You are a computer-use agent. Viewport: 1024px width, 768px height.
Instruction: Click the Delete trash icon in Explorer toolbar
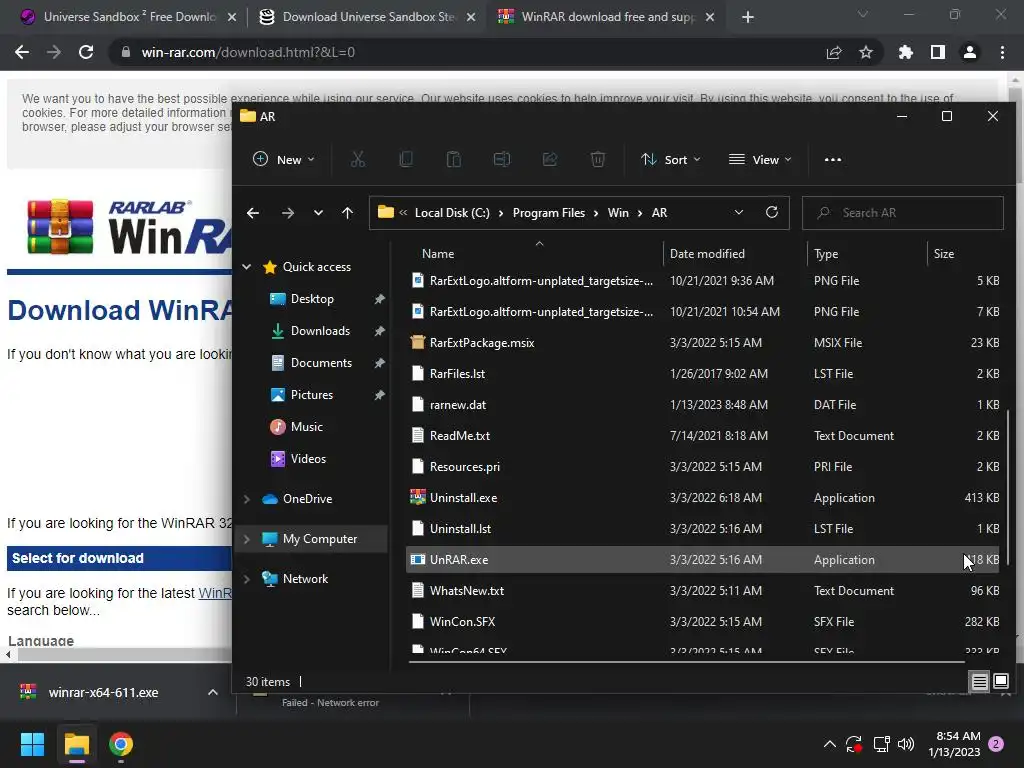tap(598, 159)
